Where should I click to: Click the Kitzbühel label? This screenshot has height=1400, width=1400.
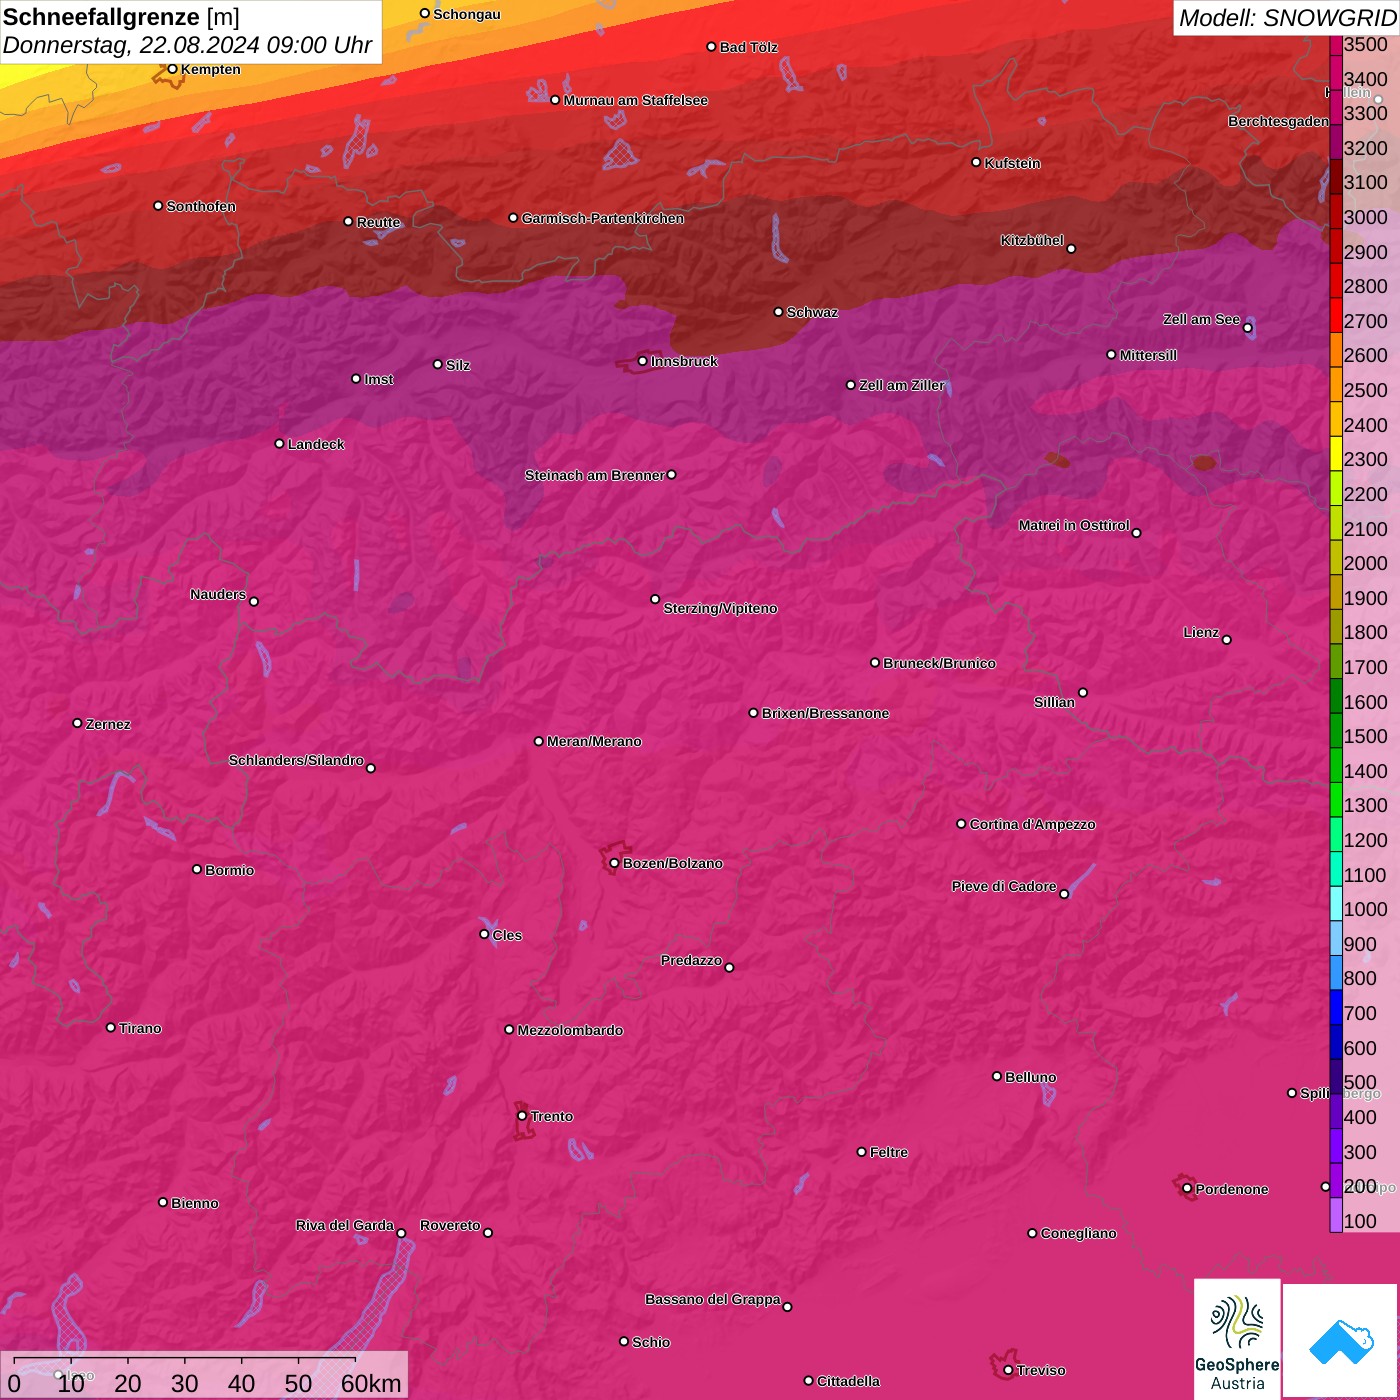[1032, 240]
